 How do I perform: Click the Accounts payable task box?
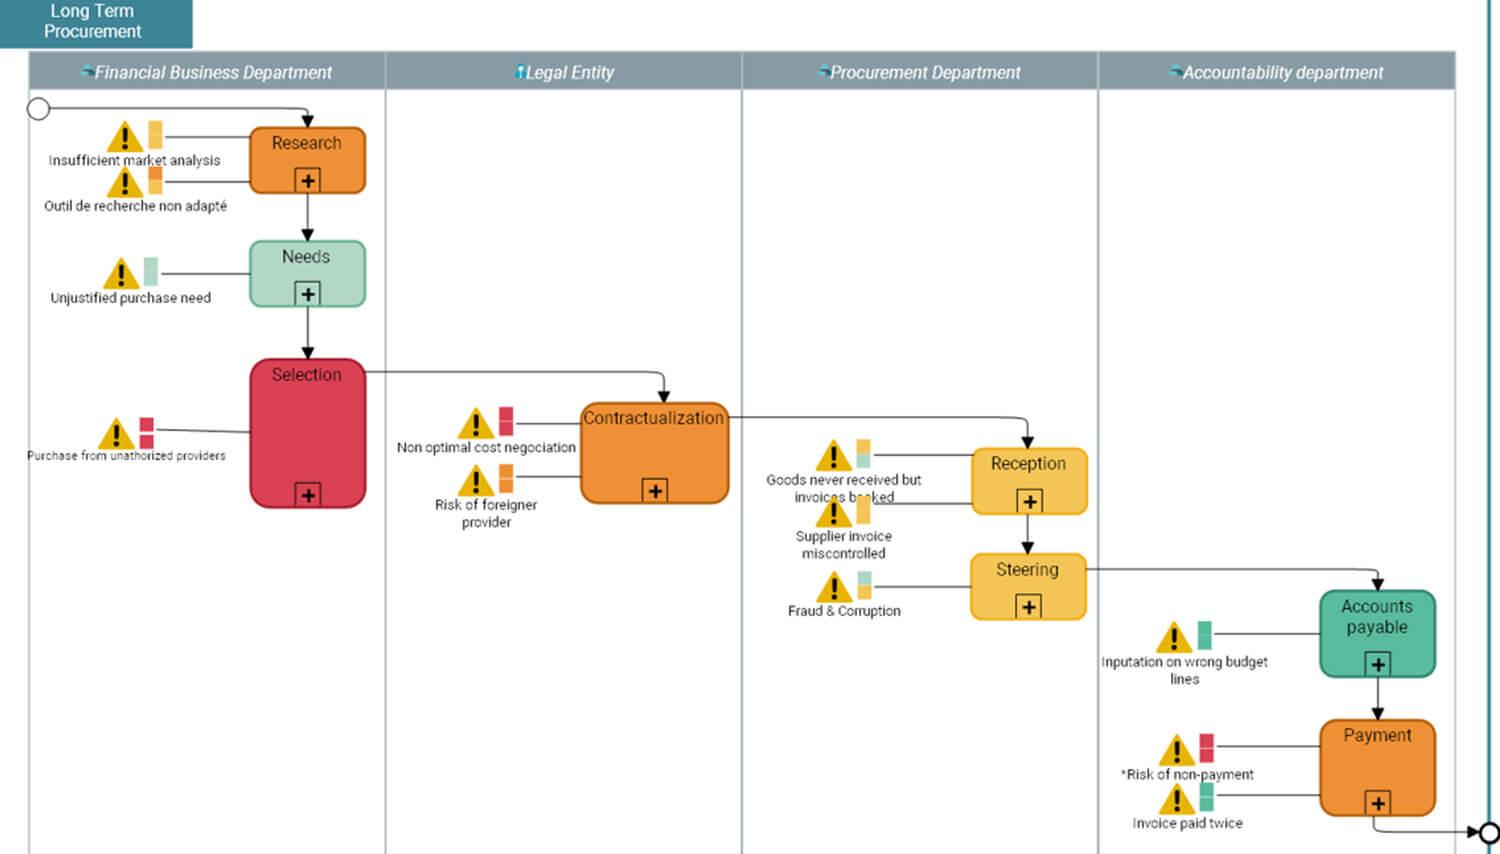click(x=1377, y=634)
